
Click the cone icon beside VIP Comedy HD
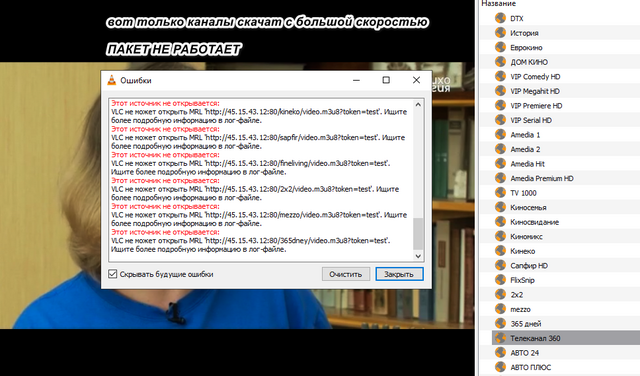coord(500,76)
